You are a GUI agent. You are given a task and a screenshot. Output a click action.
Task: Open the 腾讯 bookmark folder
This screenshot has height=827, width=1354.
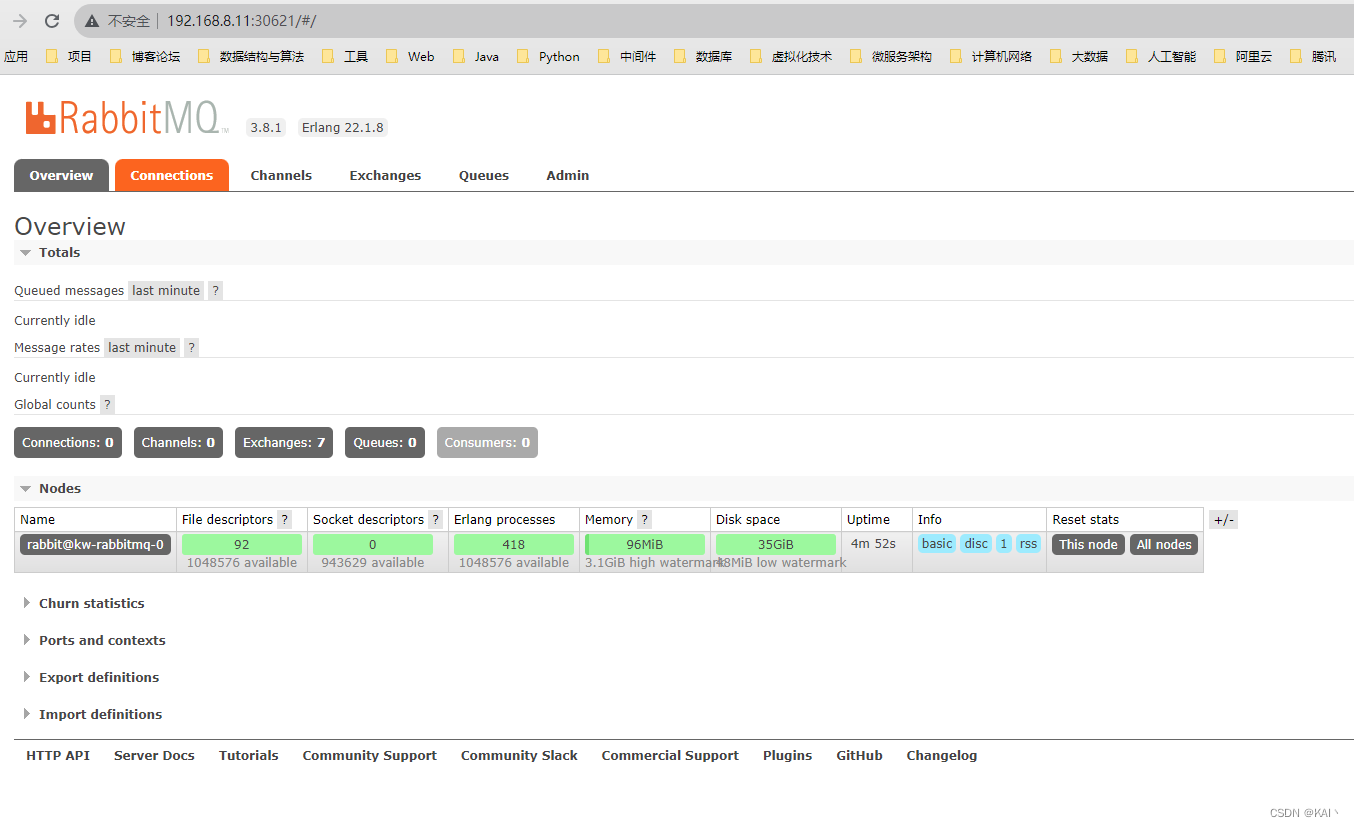tap(1313, 57)
